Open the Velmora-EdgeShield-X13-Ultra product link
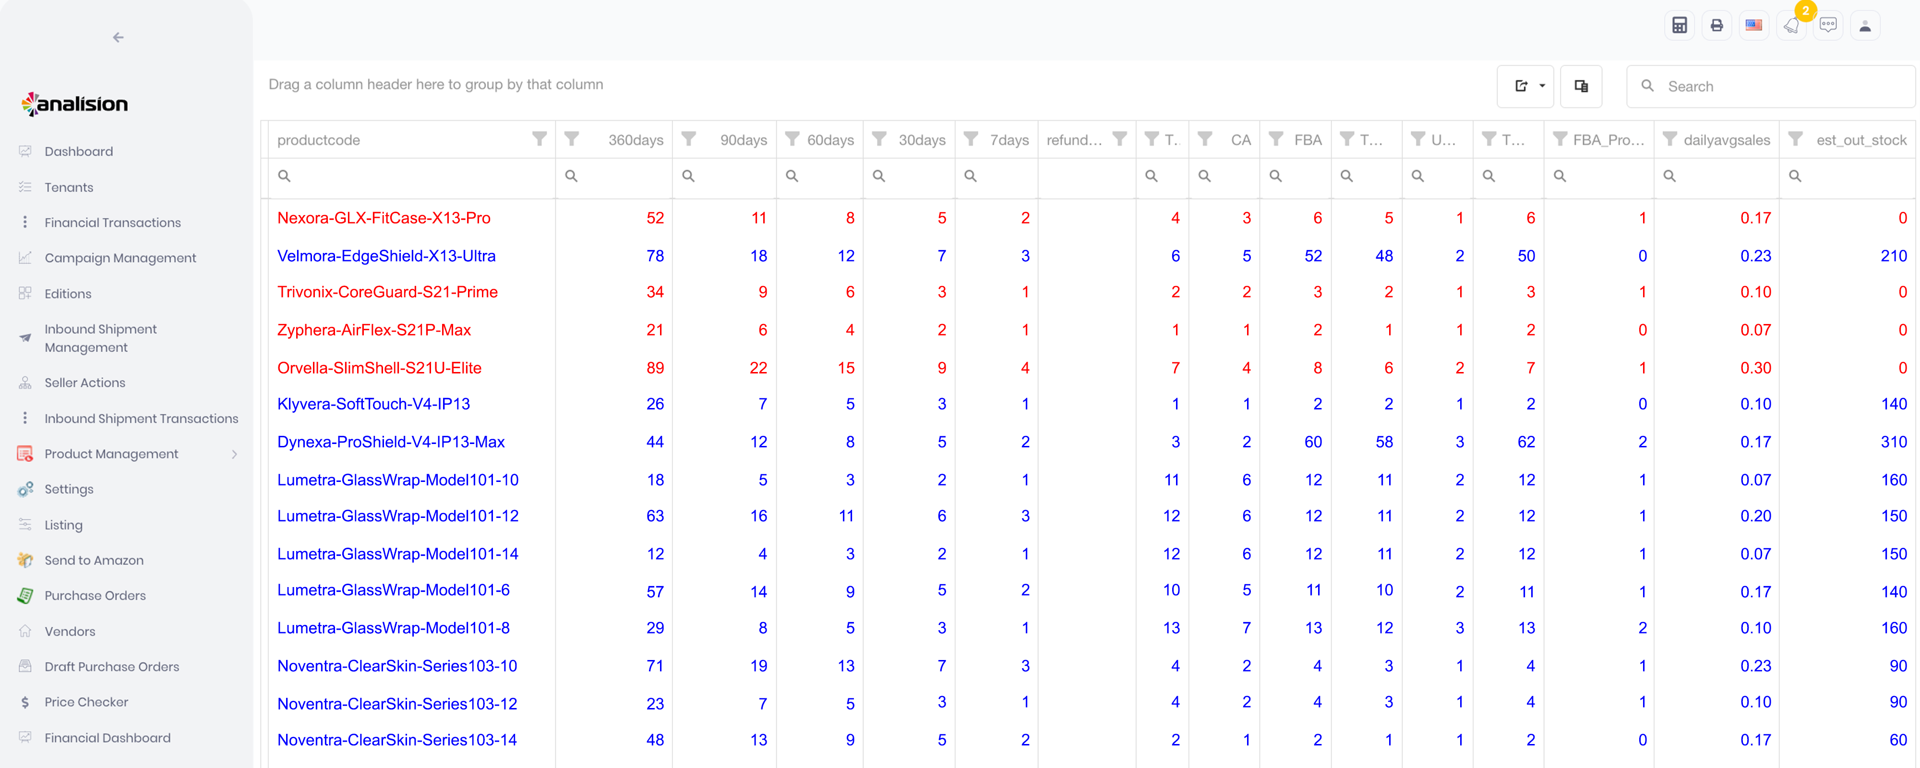 386,256
